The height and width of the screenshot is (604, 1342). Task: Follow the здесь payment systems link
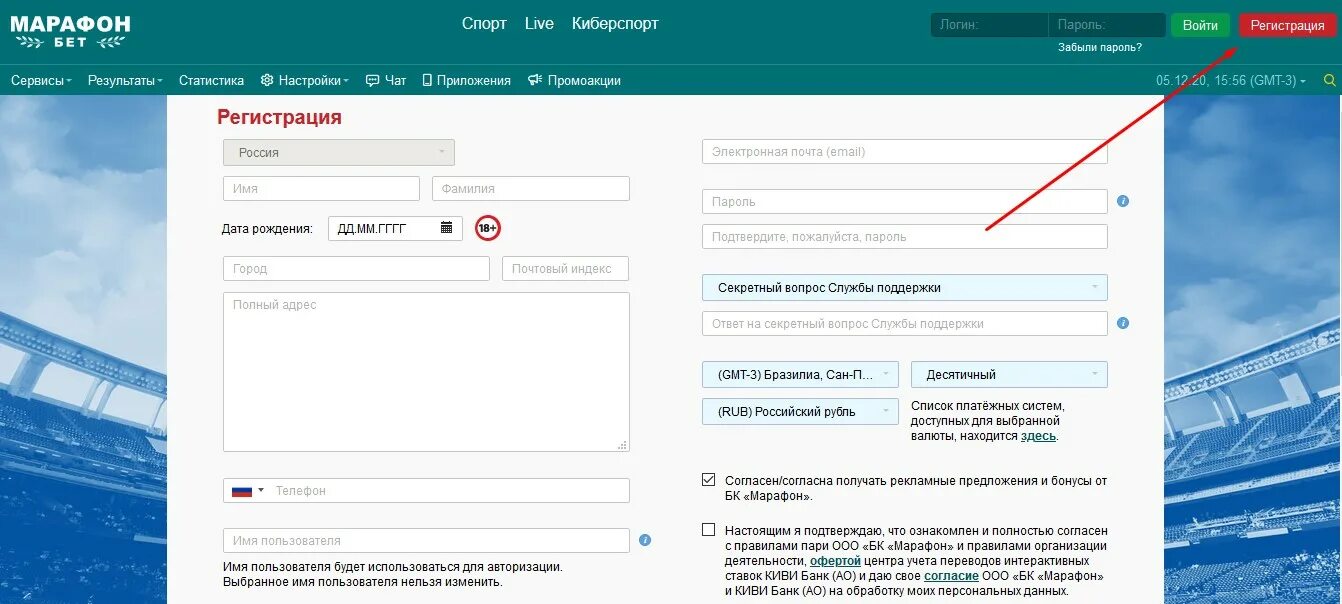pyautogui.click(x=1038, y=436)
